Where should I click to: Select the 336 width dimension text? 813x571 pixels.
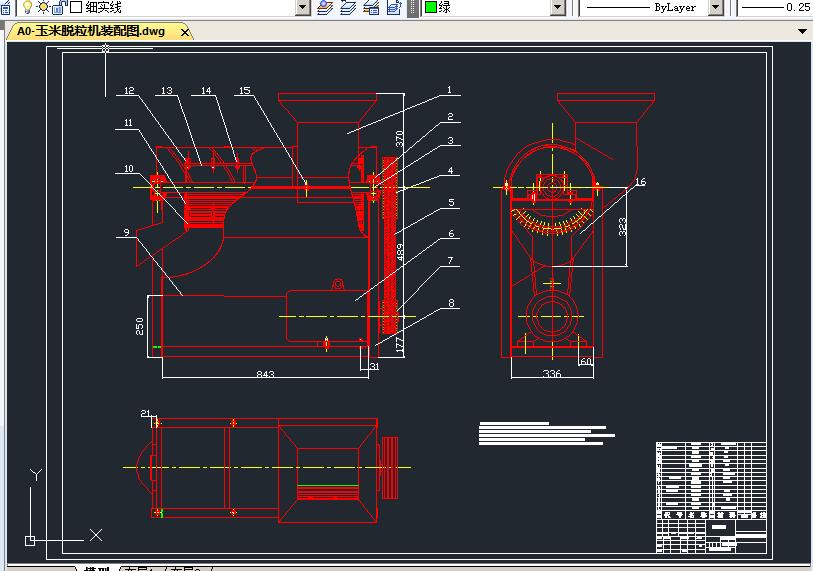tap(552, 373)
